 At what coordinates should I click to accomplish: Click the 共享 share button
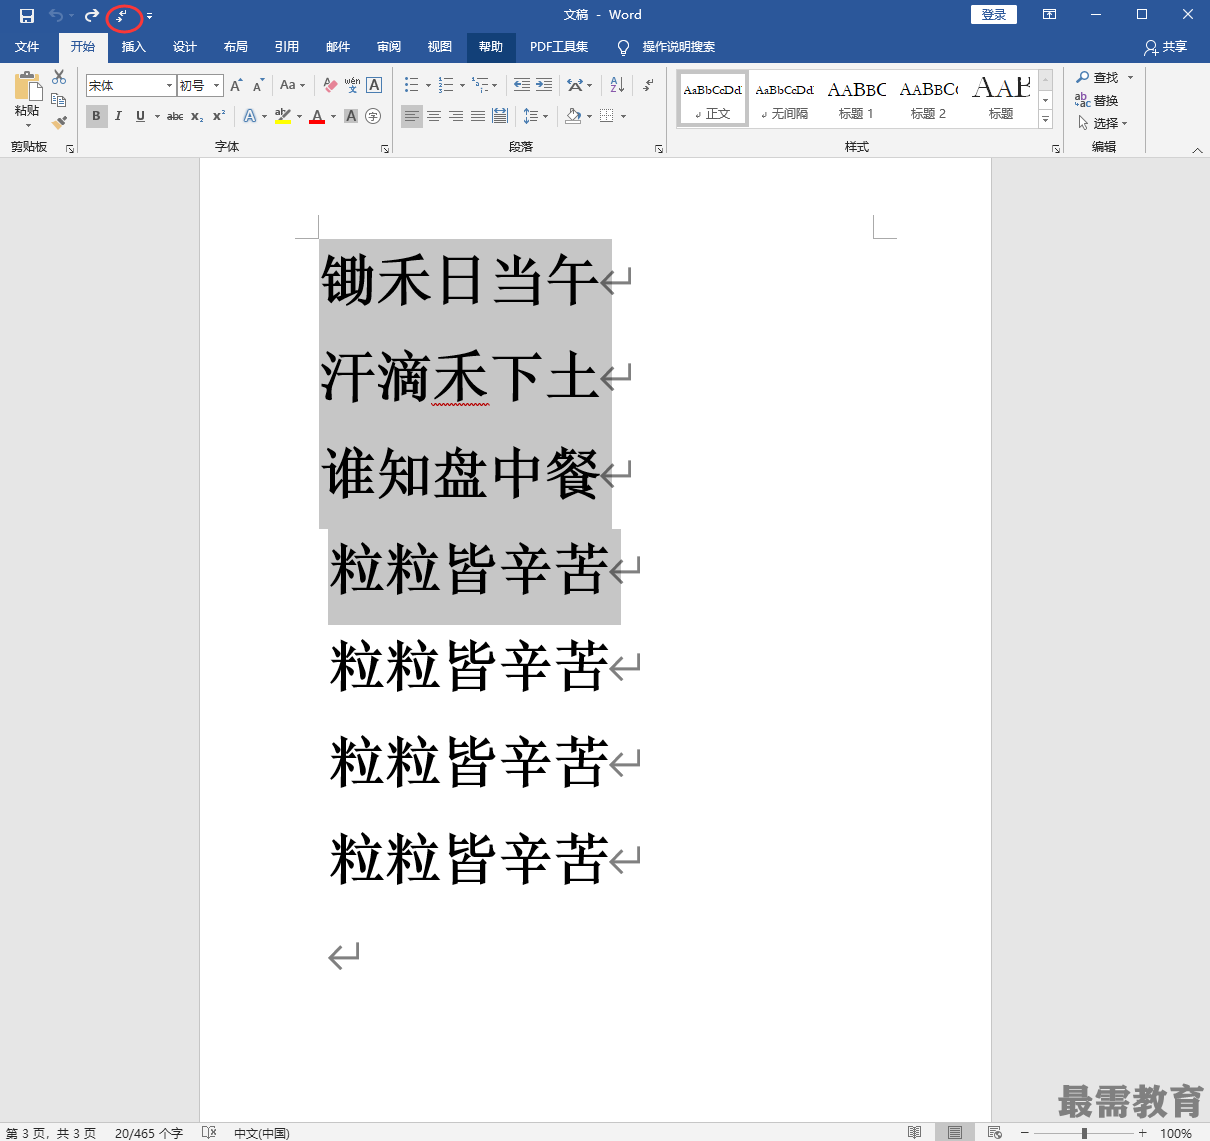pos(1166,47)
